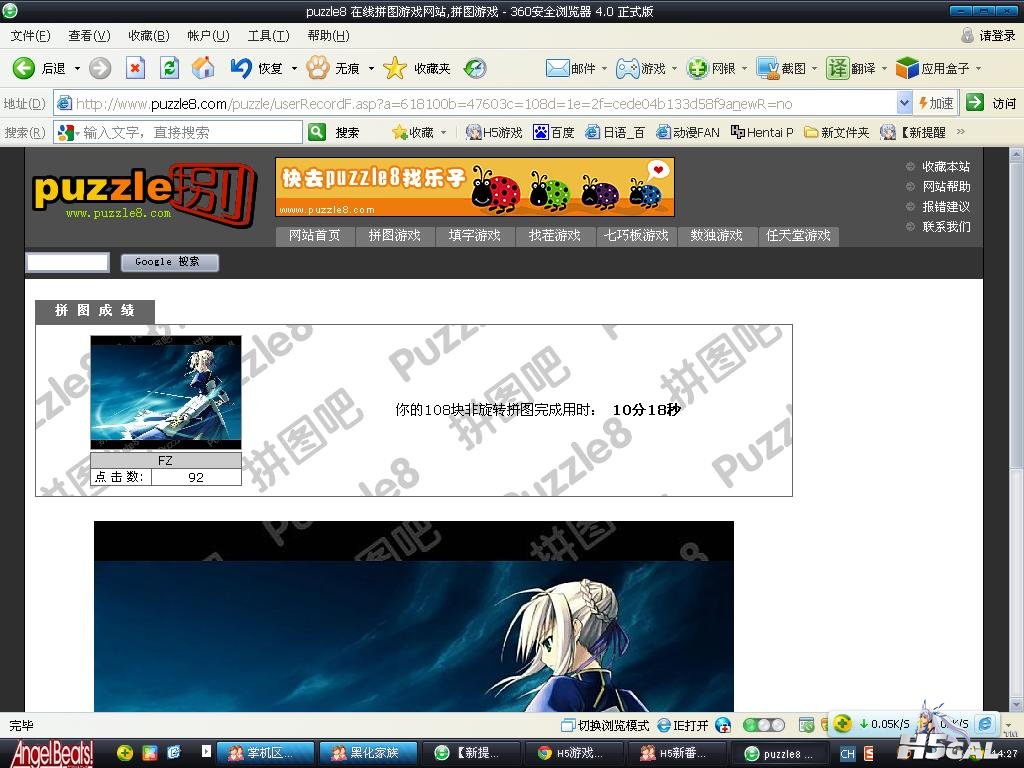Go to the 数独游戏 navigation tab
This screenshot has height=768, width=1024.
tap(716, 236)
